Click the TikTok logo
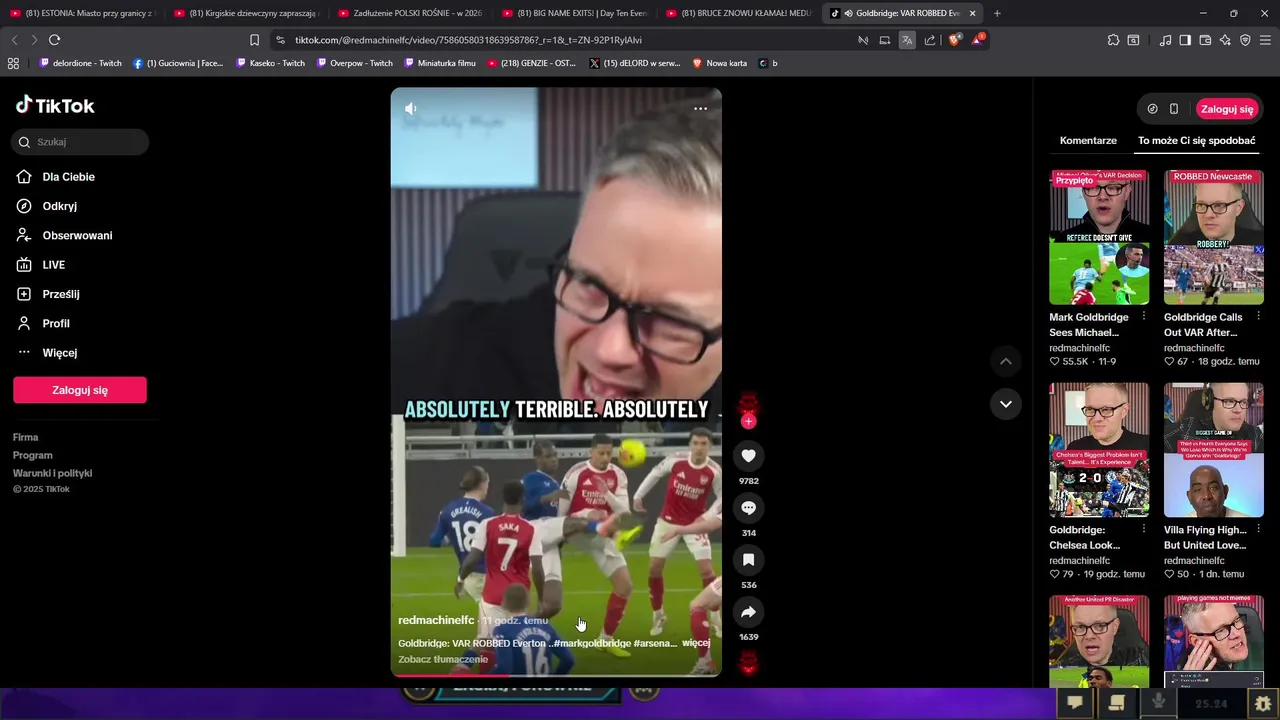The height and width of the screenshot is (720, 1280). tap(55, 105)
